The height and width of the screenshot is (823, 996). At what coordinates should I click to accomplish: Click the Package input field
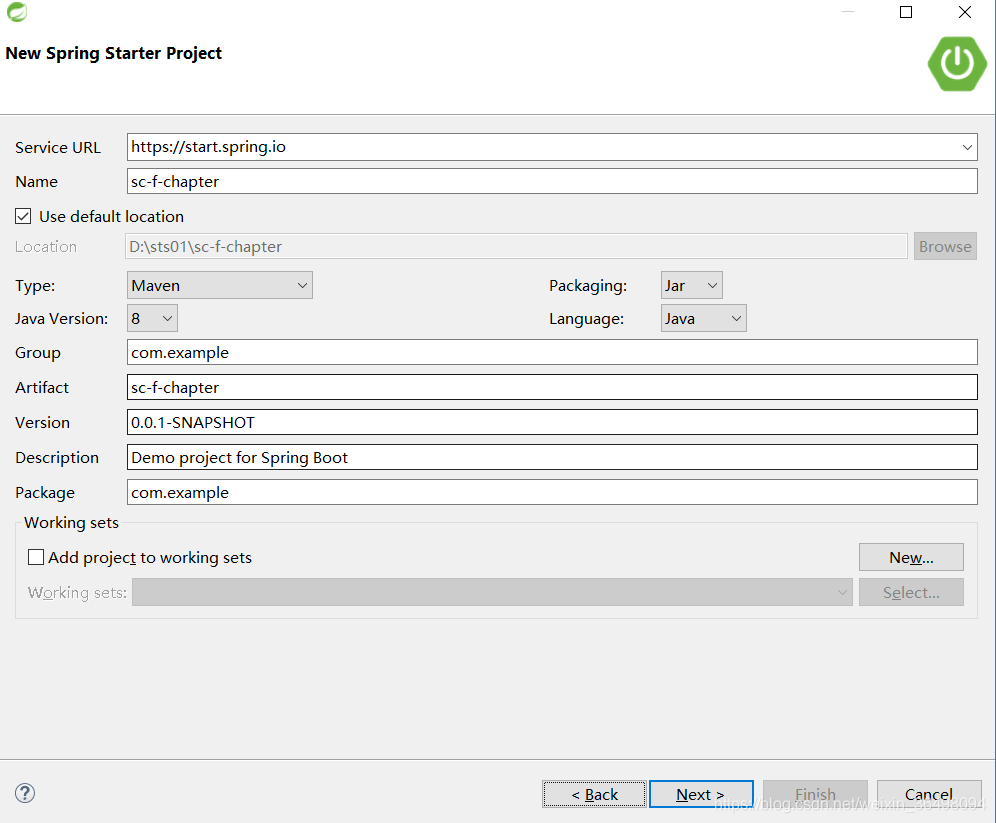tap(552, 492)
